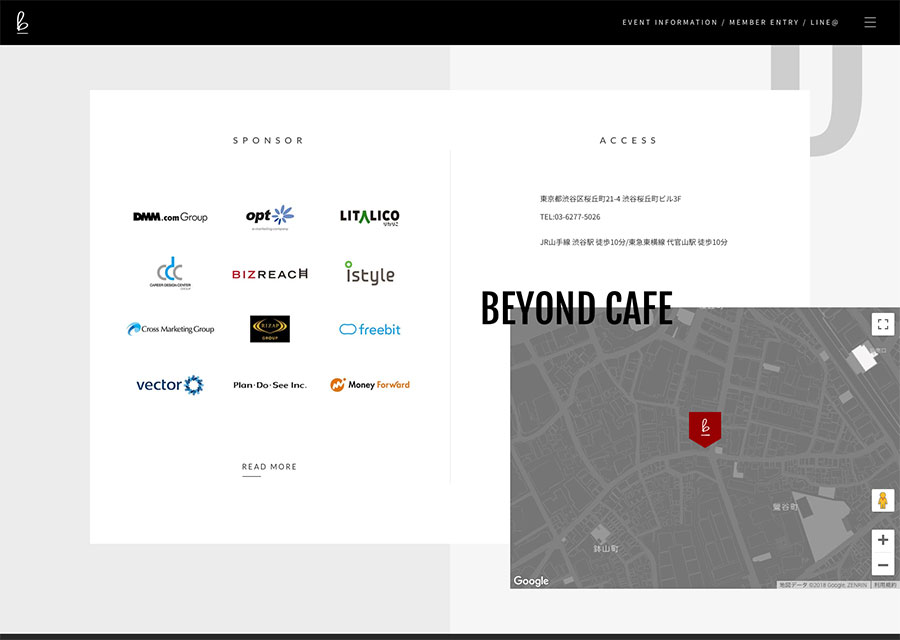
Task: Zoom in on the map
Action: 882,540
